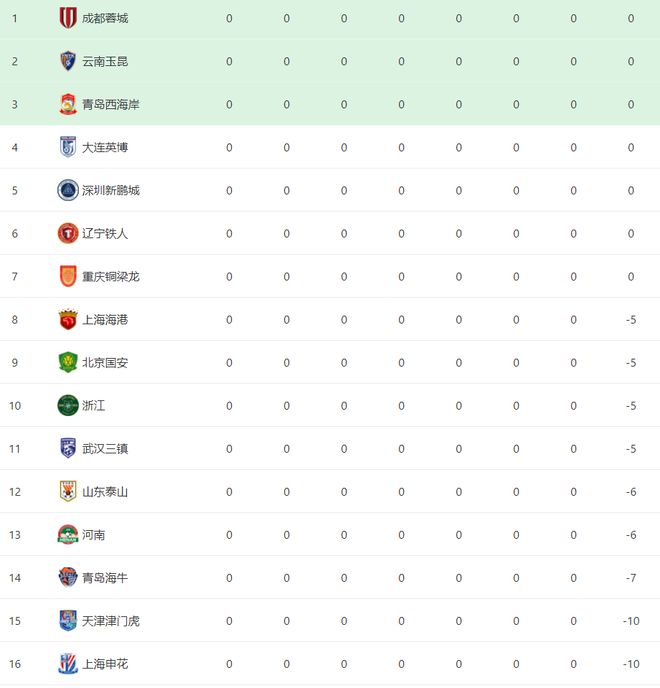This screenshot has height=688, width=660.
Task: Select the 上海海港 team name
Action: (105, 320)
